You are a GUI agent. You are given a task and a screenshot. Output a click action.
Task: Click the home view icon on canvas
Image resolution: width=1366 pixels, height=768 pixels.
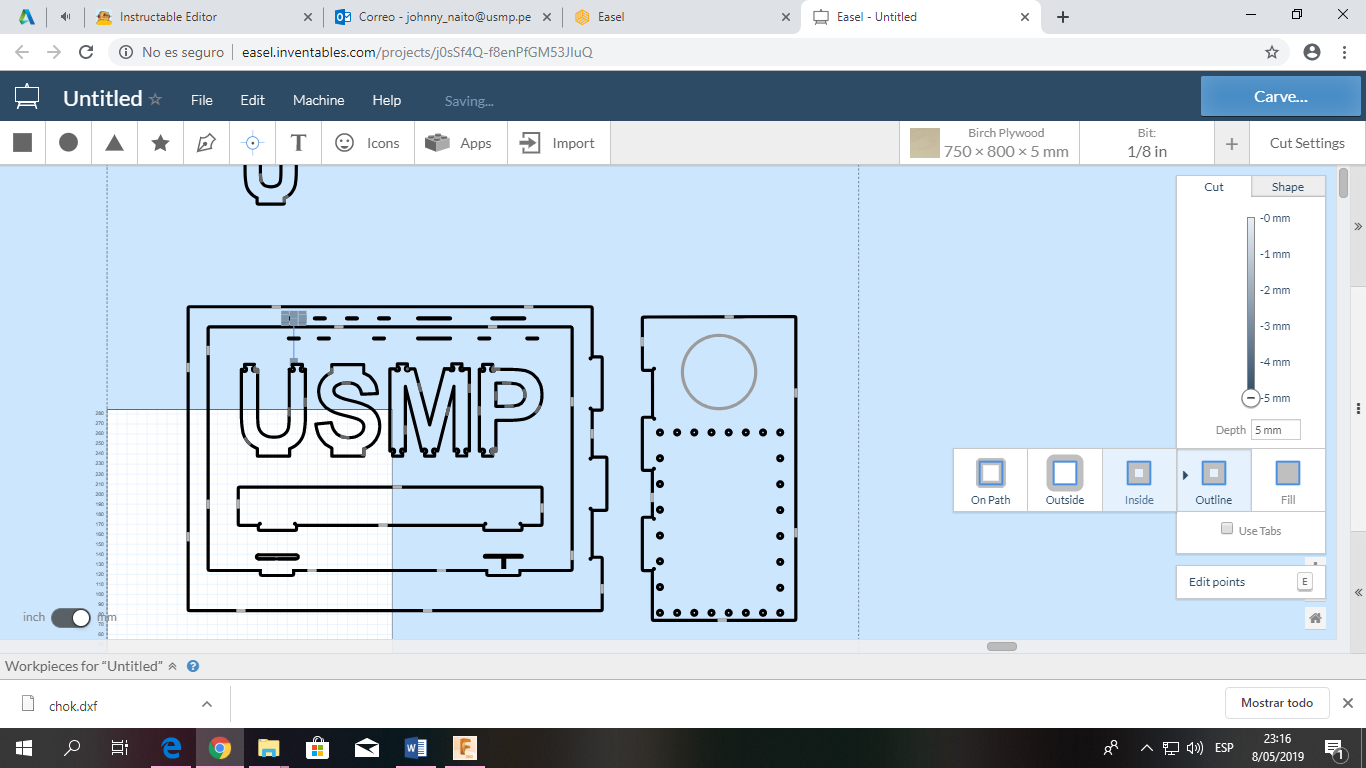pyautogui.click(x=1316, y=618)
